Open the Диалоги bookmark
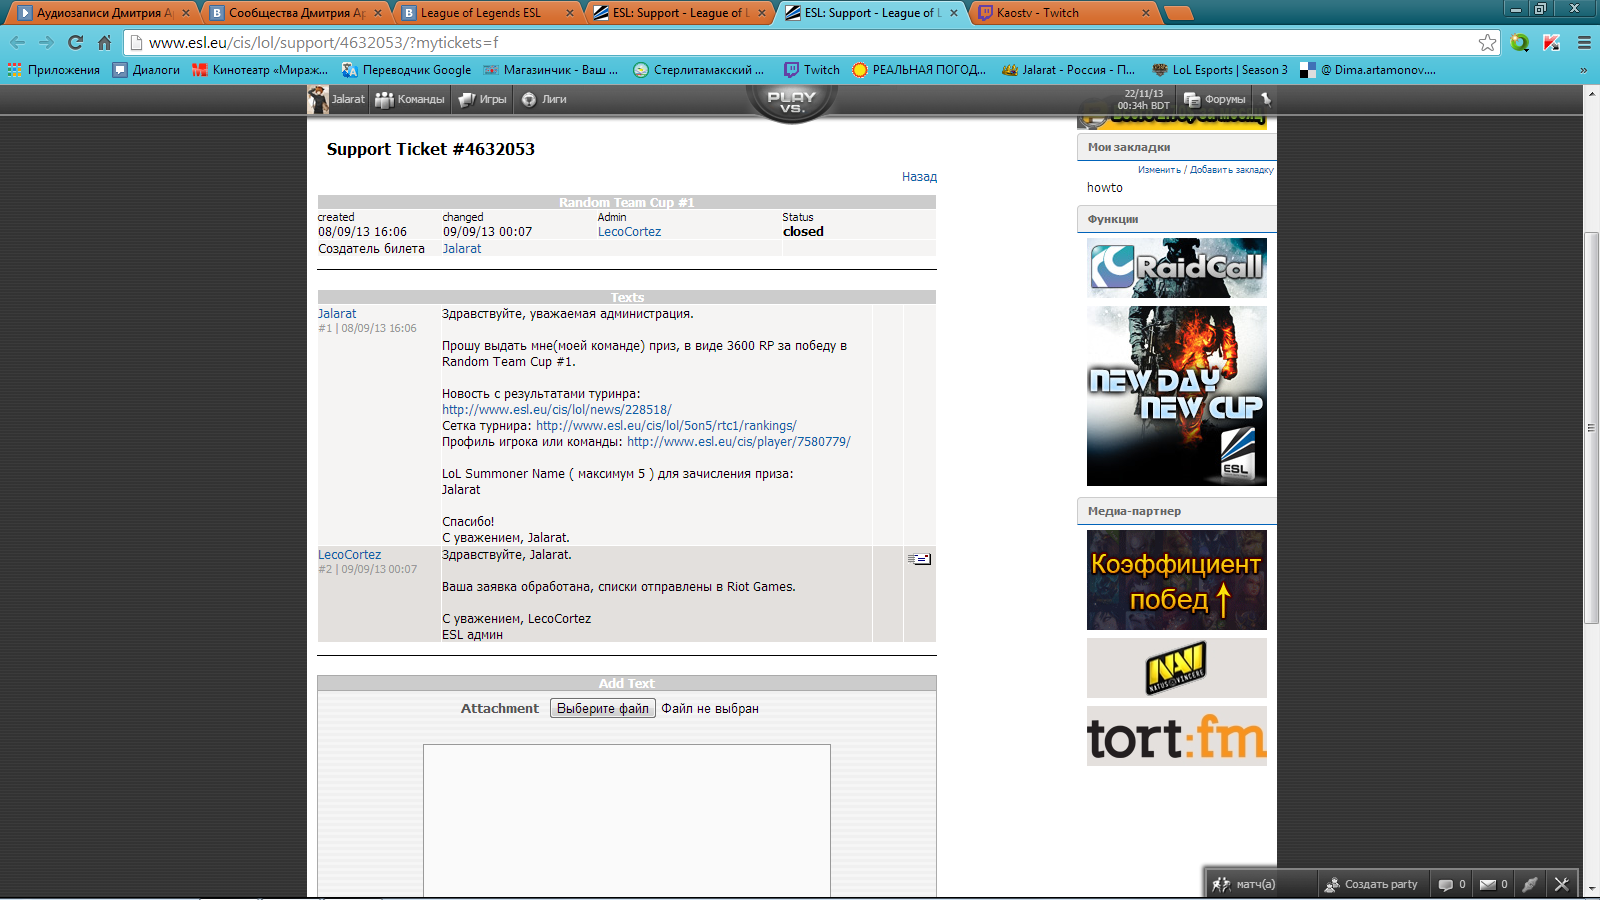The height and width of the screenshot is (900, 1600). 146,70
